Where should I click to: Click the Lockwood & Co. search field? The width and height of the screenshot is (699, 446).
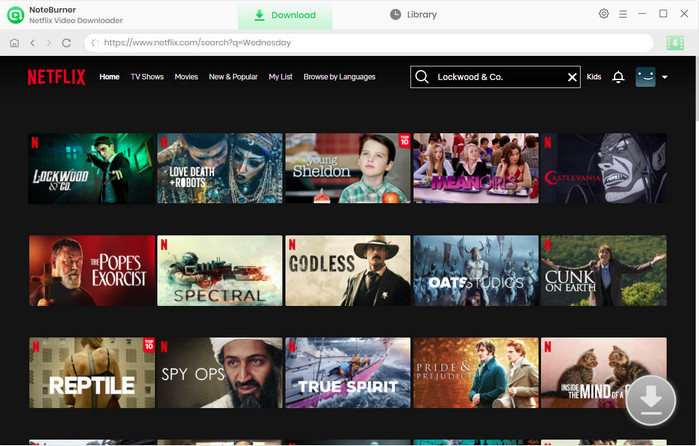495,77
